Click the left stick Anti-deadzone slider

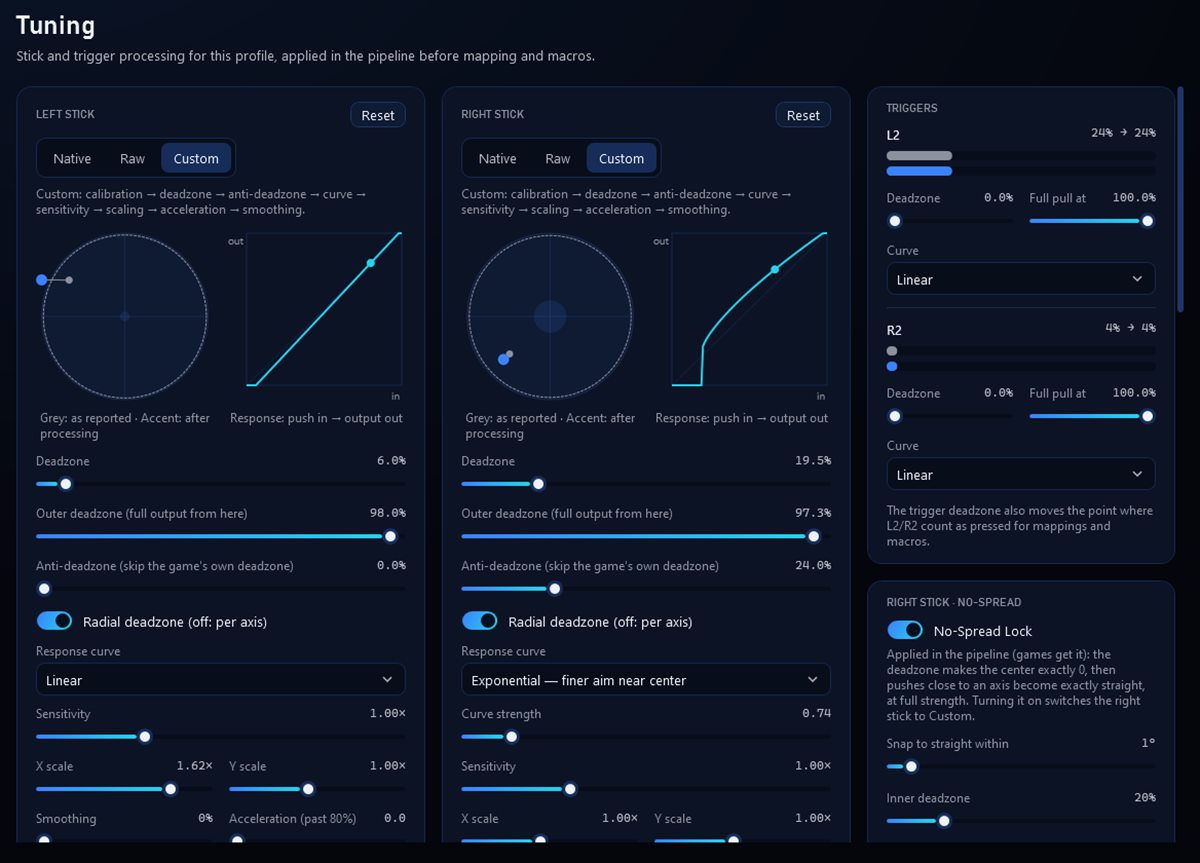[221, 589]
